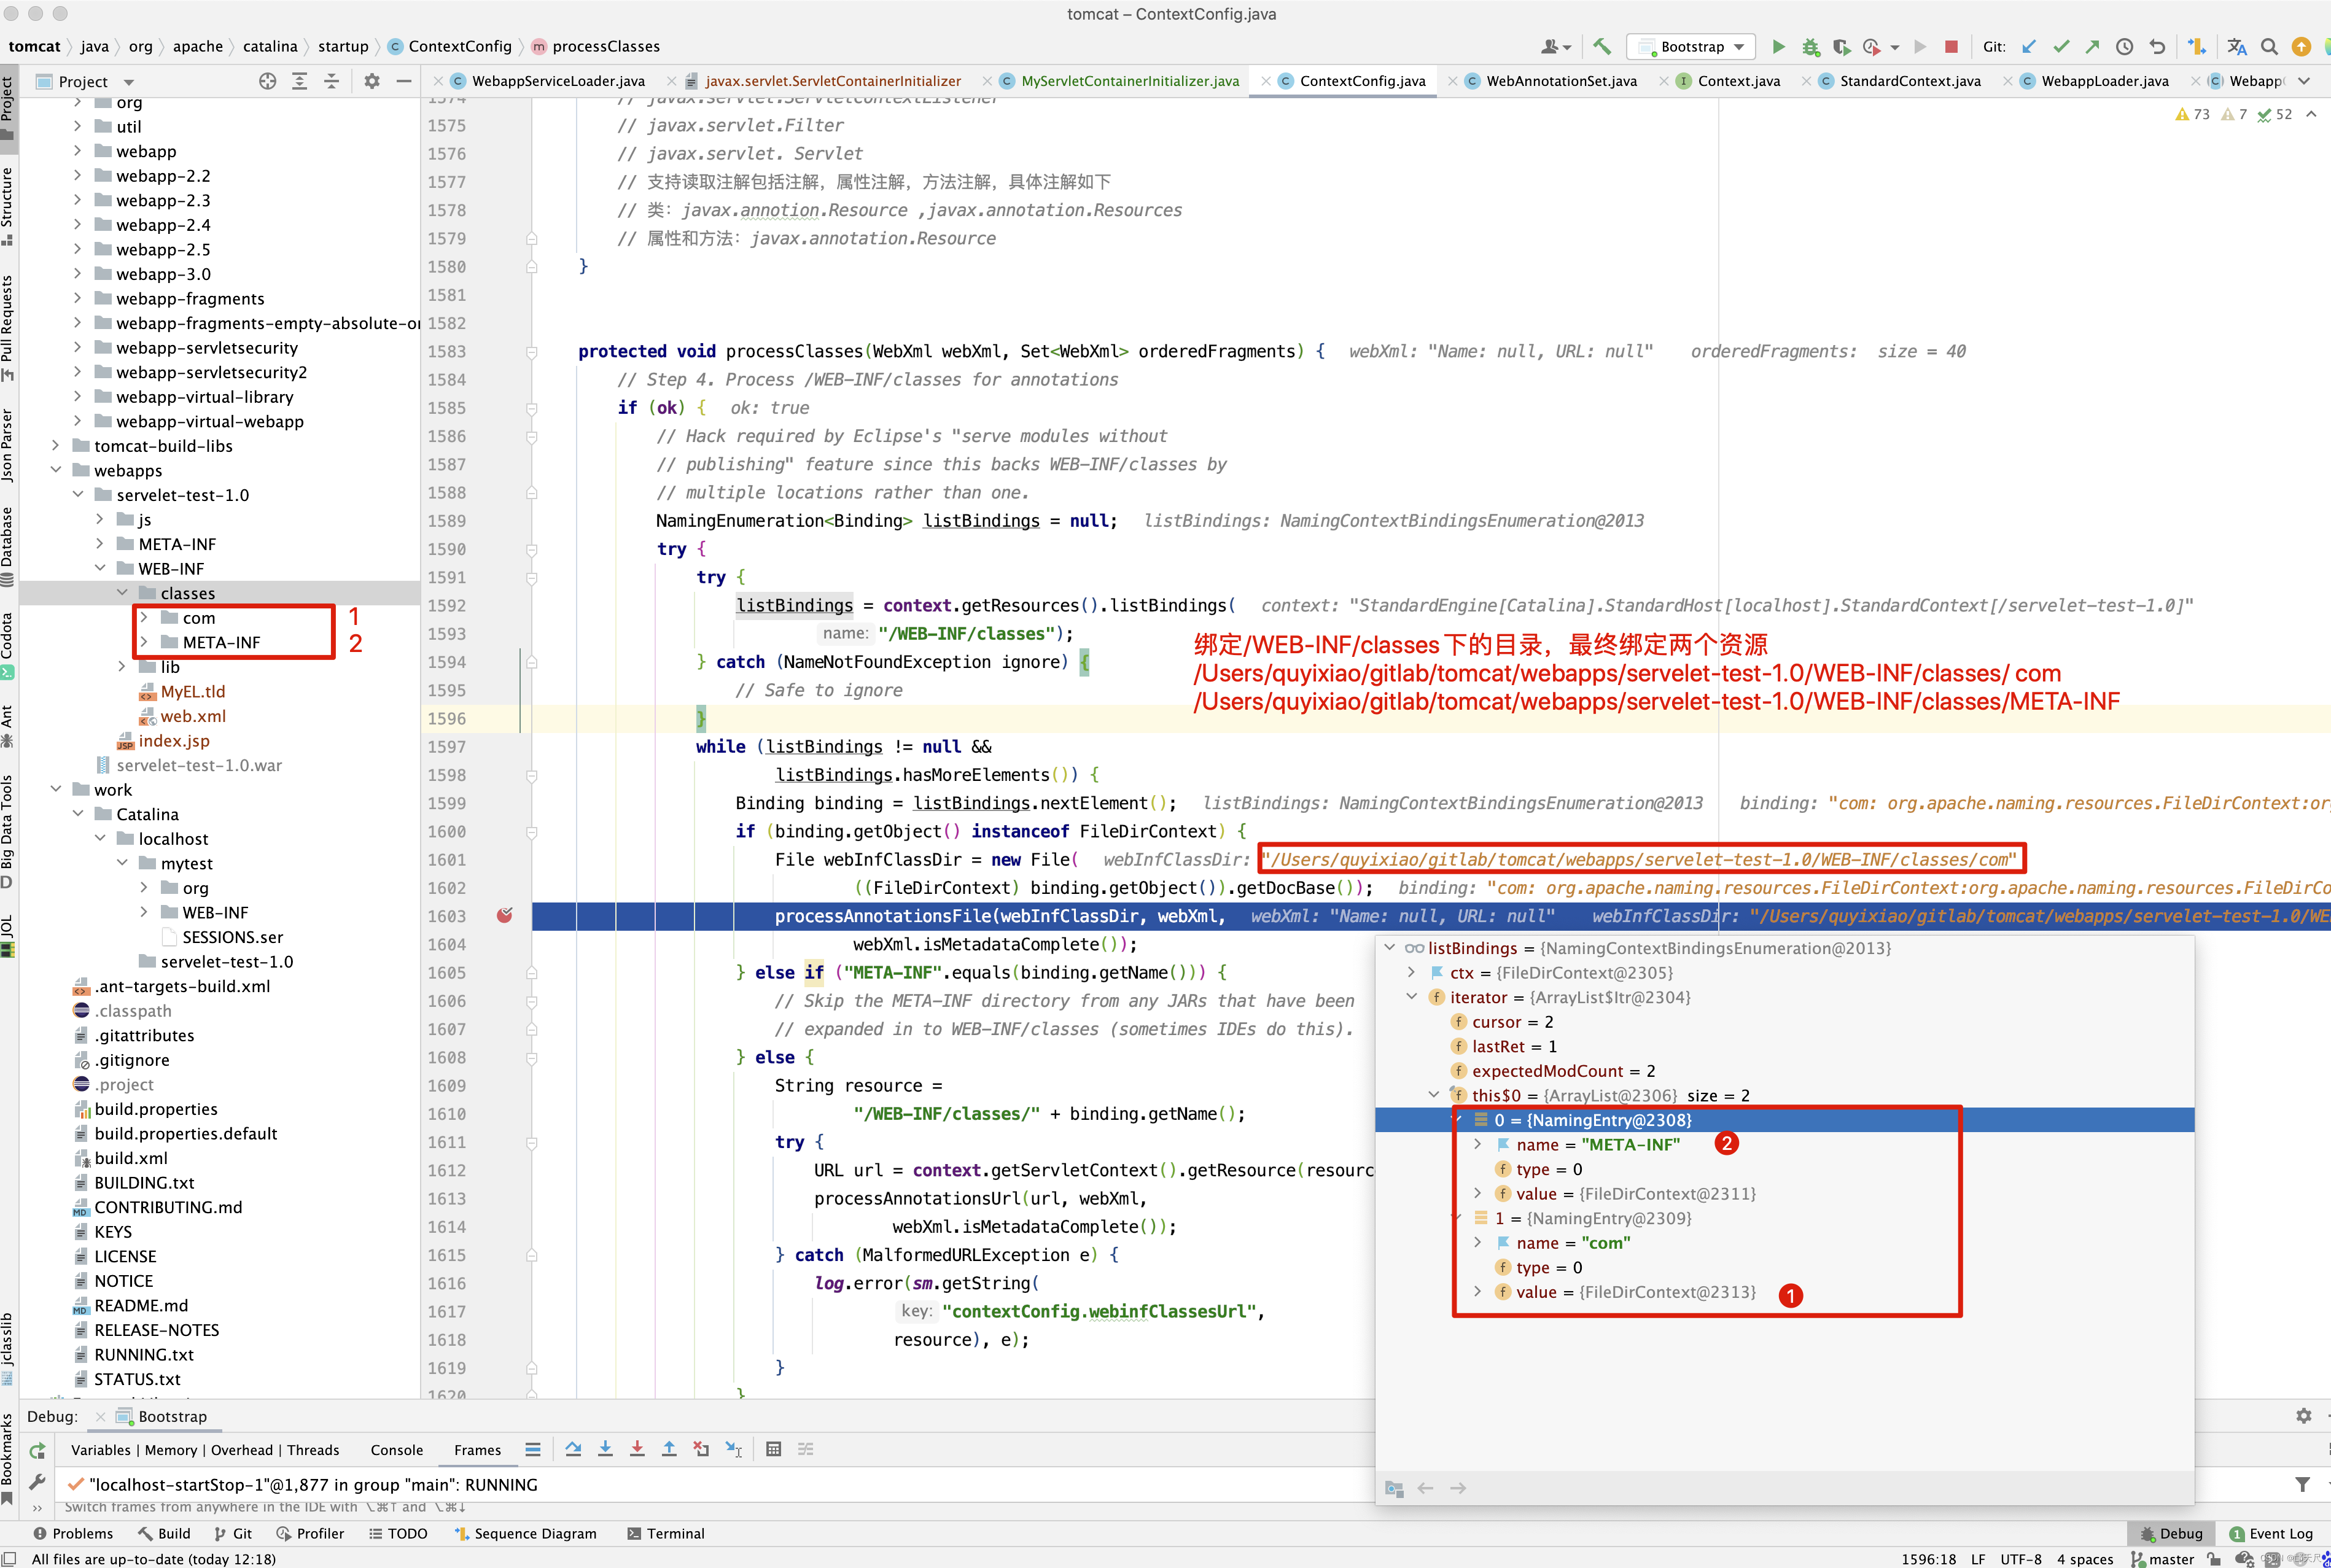Click wrench settings icon in Debug panel

(37, 1481)
